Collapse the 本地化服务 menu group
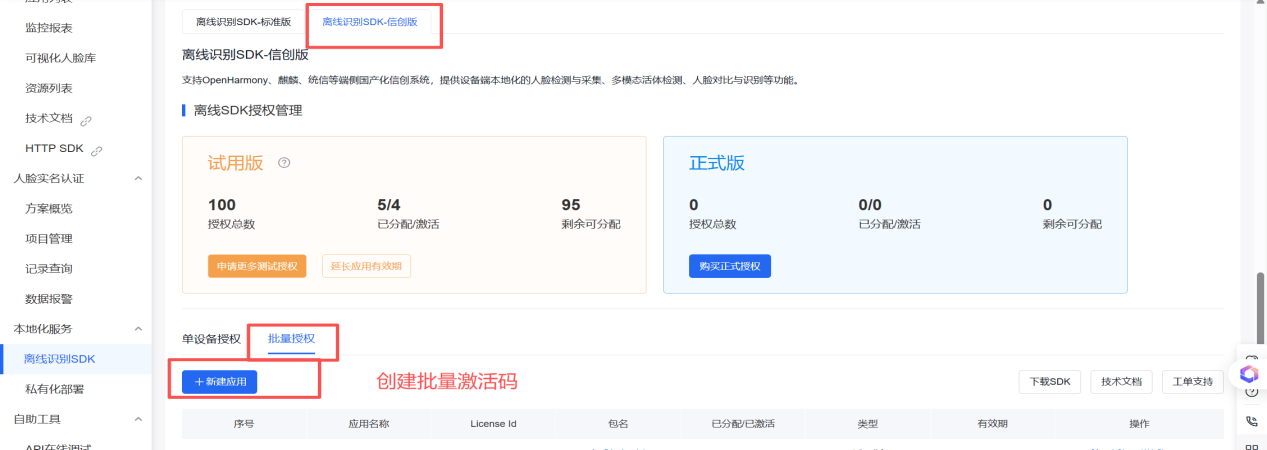The image size is (1267, 450). coord(138,328)
